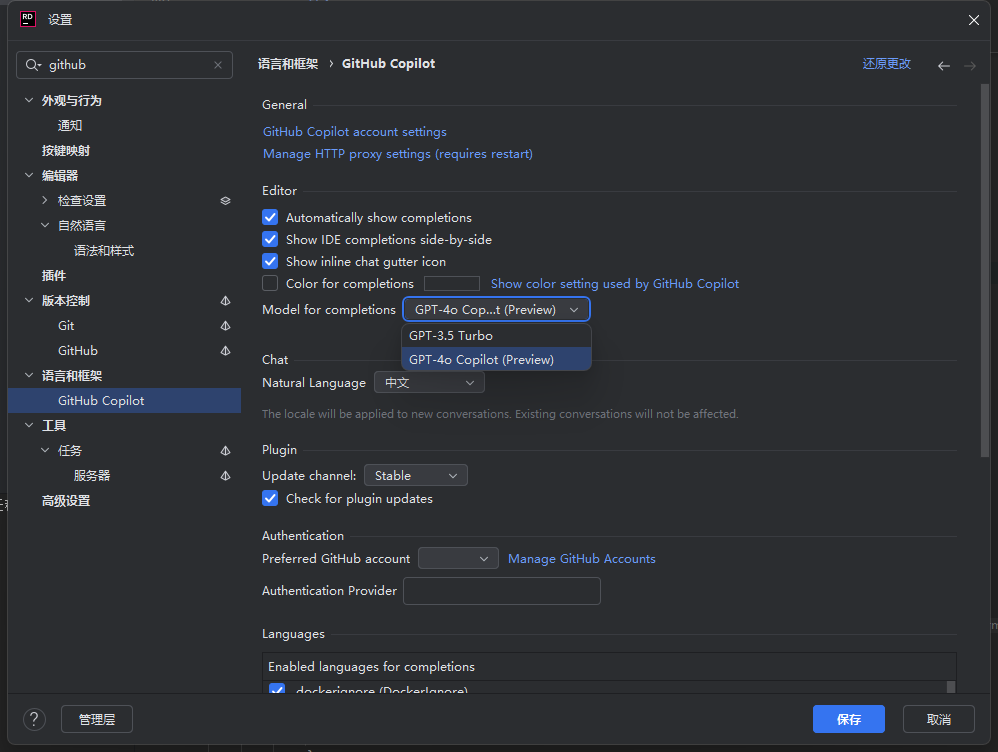Expand the 检查设置 tree node
998x752 pixels.
(x=45, y=201)
